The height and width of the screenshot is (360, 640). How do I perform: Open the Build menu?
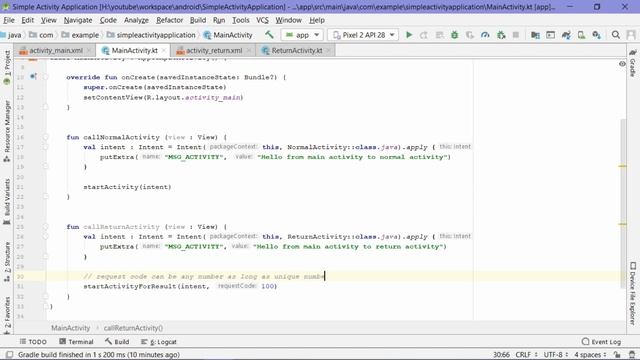pos(198,20)
